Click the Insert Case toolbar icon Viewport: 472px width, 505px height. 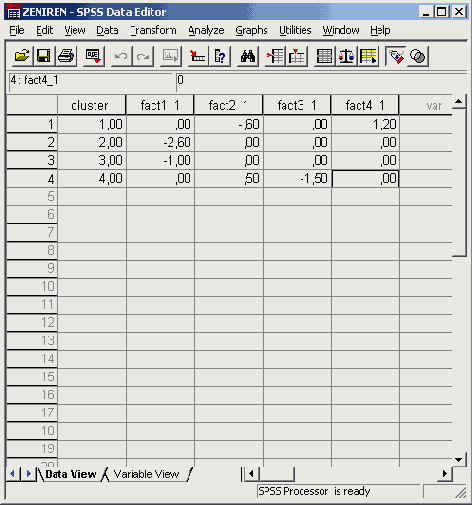coord(275,56)
